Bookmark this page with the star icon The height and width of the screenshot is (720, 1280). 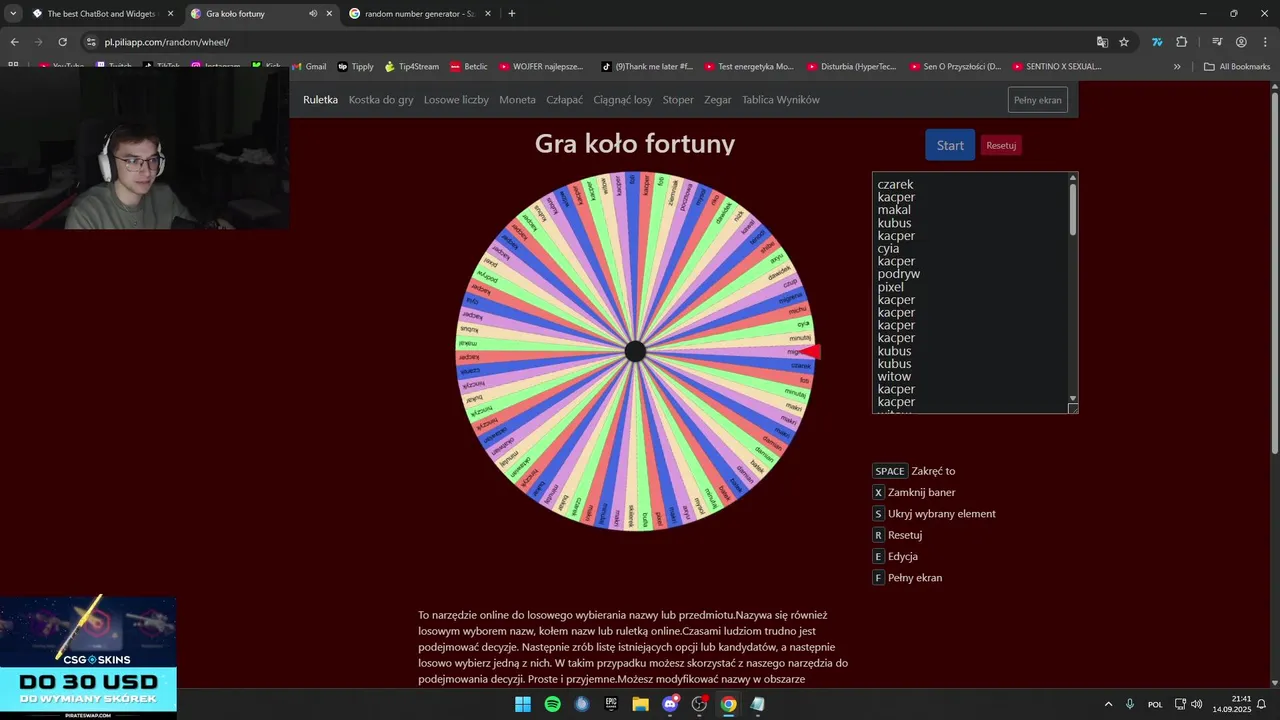tap(1124, 42)
